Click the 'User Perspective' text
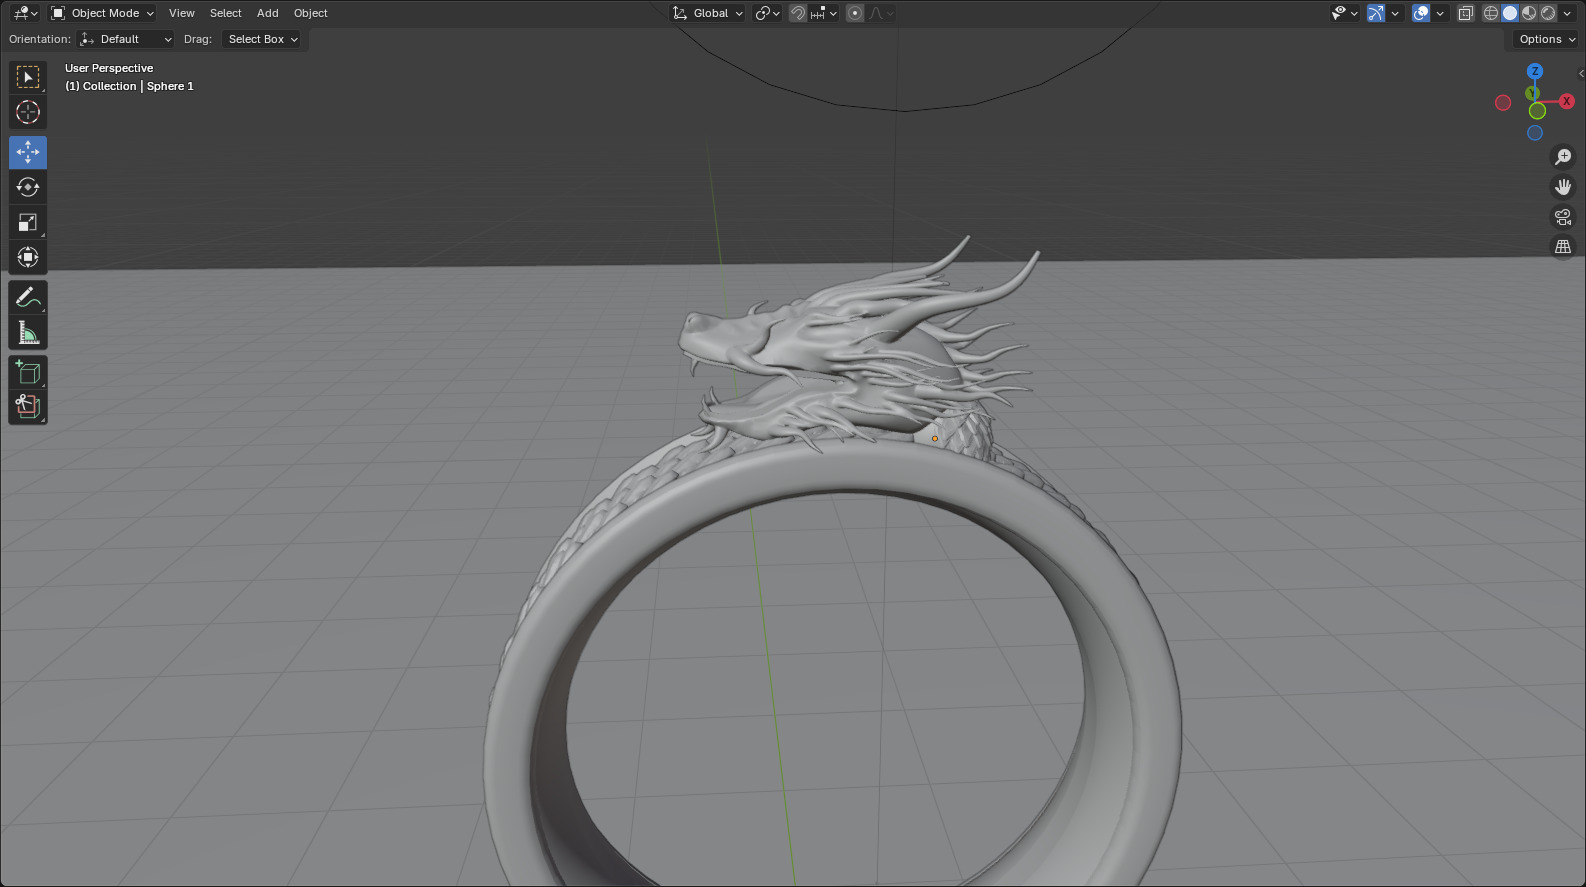The height and width of the screenshot is (887, 1586). 109,68
